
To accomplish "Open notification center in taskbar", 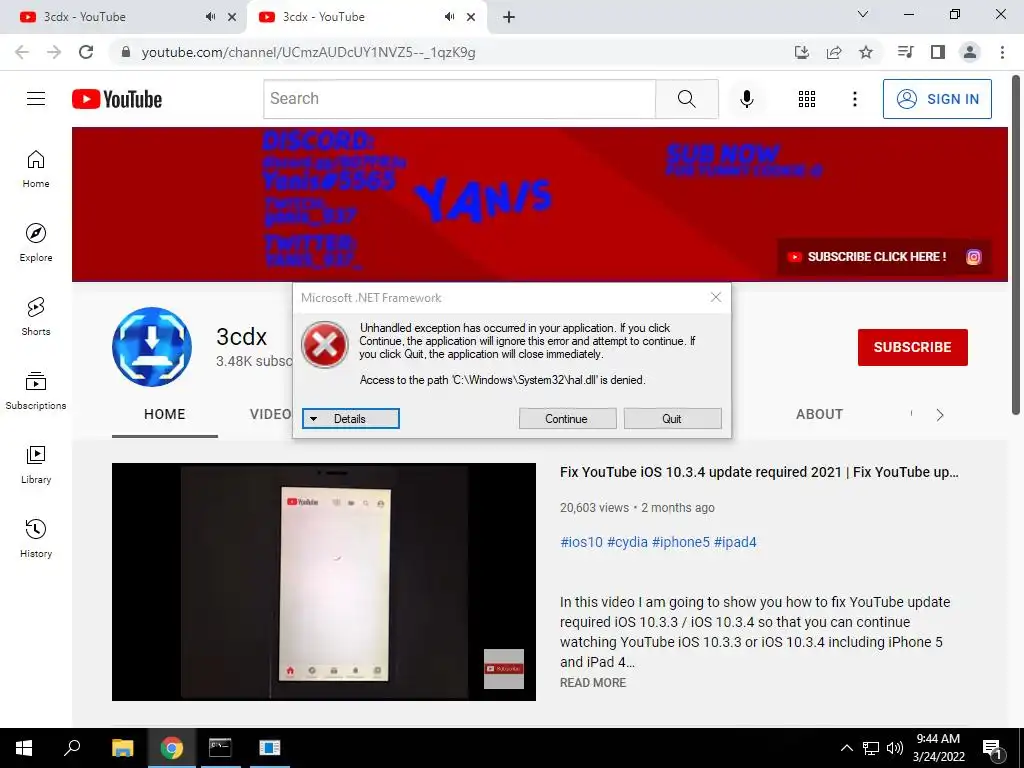I will [x=992, y=749].
